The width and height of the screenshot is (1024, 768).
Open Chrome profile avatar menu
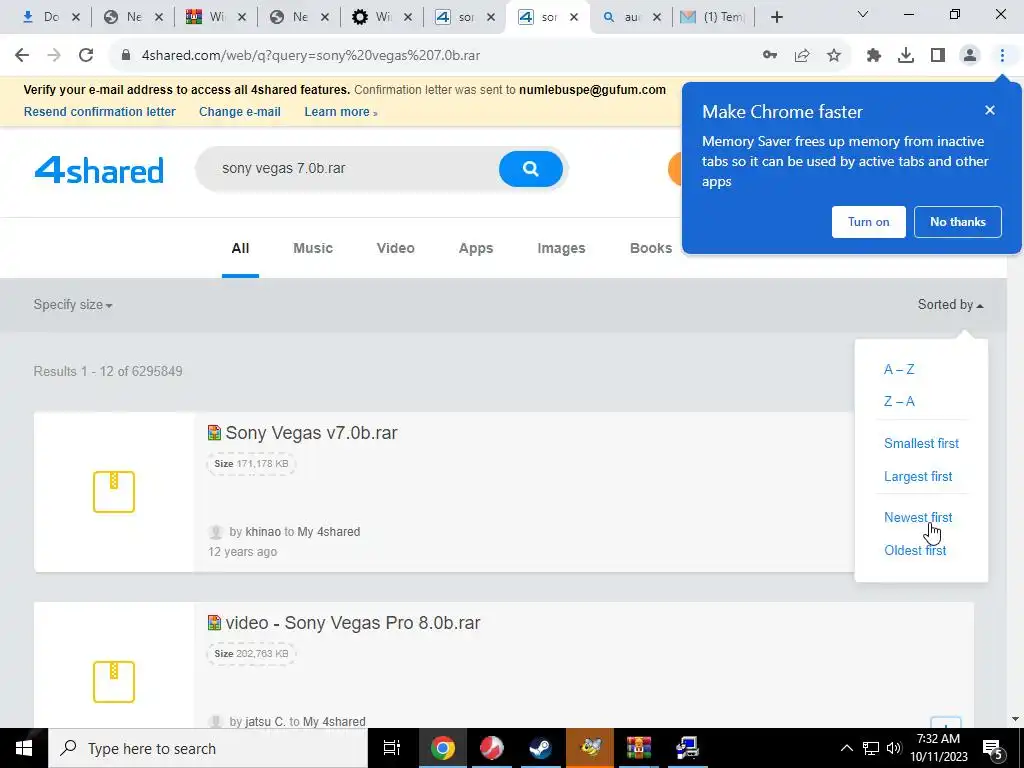click(x=970, y=56)
